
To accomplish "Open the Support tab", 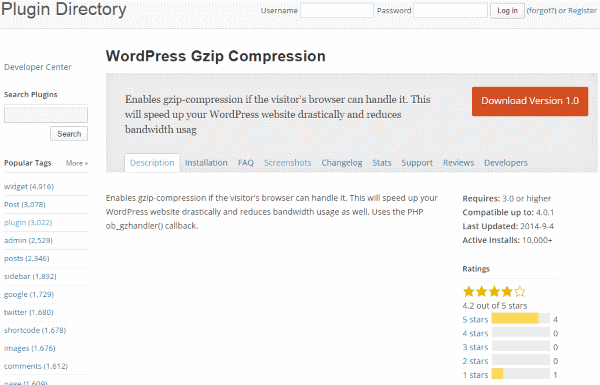I will (417, 163).
